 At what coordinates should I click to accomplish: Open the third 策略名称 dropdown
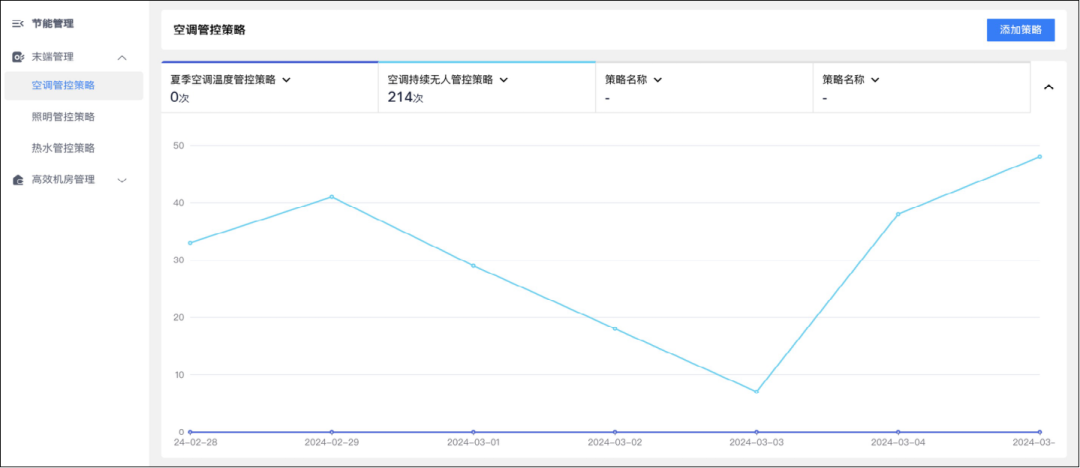[x=658, y=79]
